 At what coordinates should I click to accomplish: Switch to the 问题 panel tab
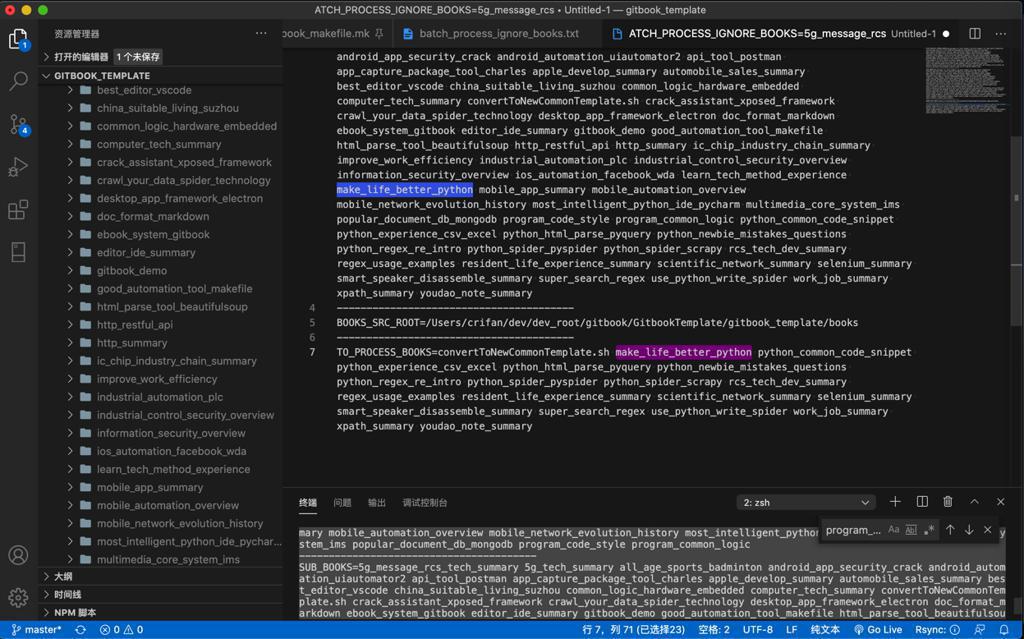(342, 502)
